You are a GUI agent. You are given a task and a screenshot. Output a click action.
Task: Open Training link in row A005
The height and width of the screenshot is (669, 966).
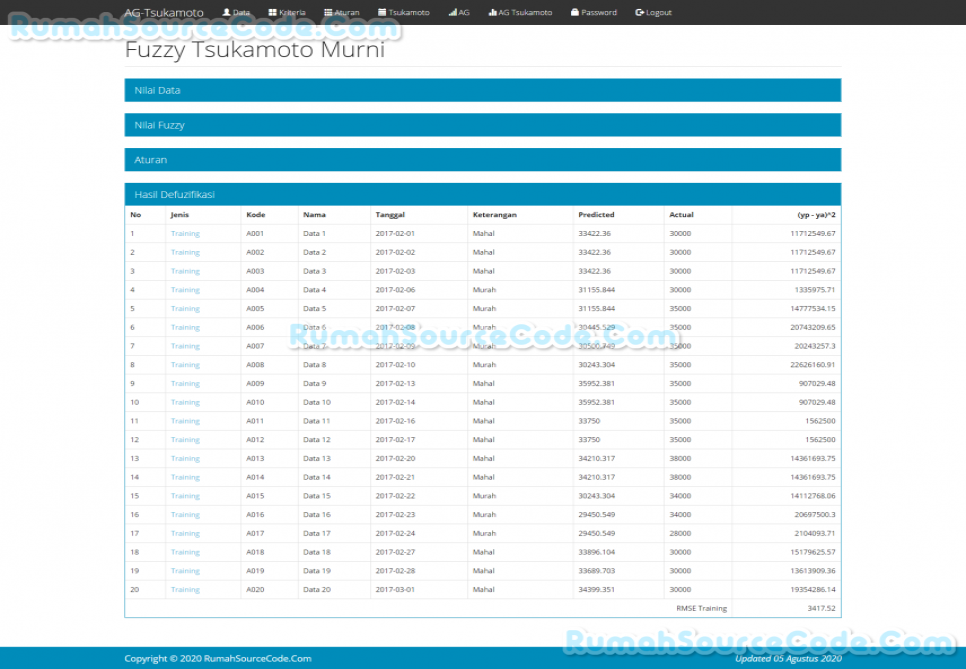click(185, 309)
